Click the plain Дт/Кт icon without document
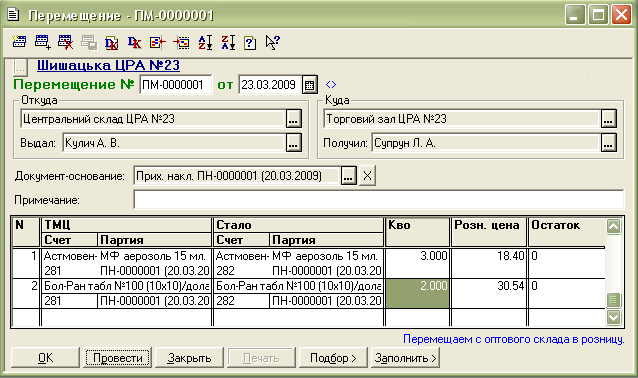Viewport: 638px width, 378px height. (x=134, y=42)
